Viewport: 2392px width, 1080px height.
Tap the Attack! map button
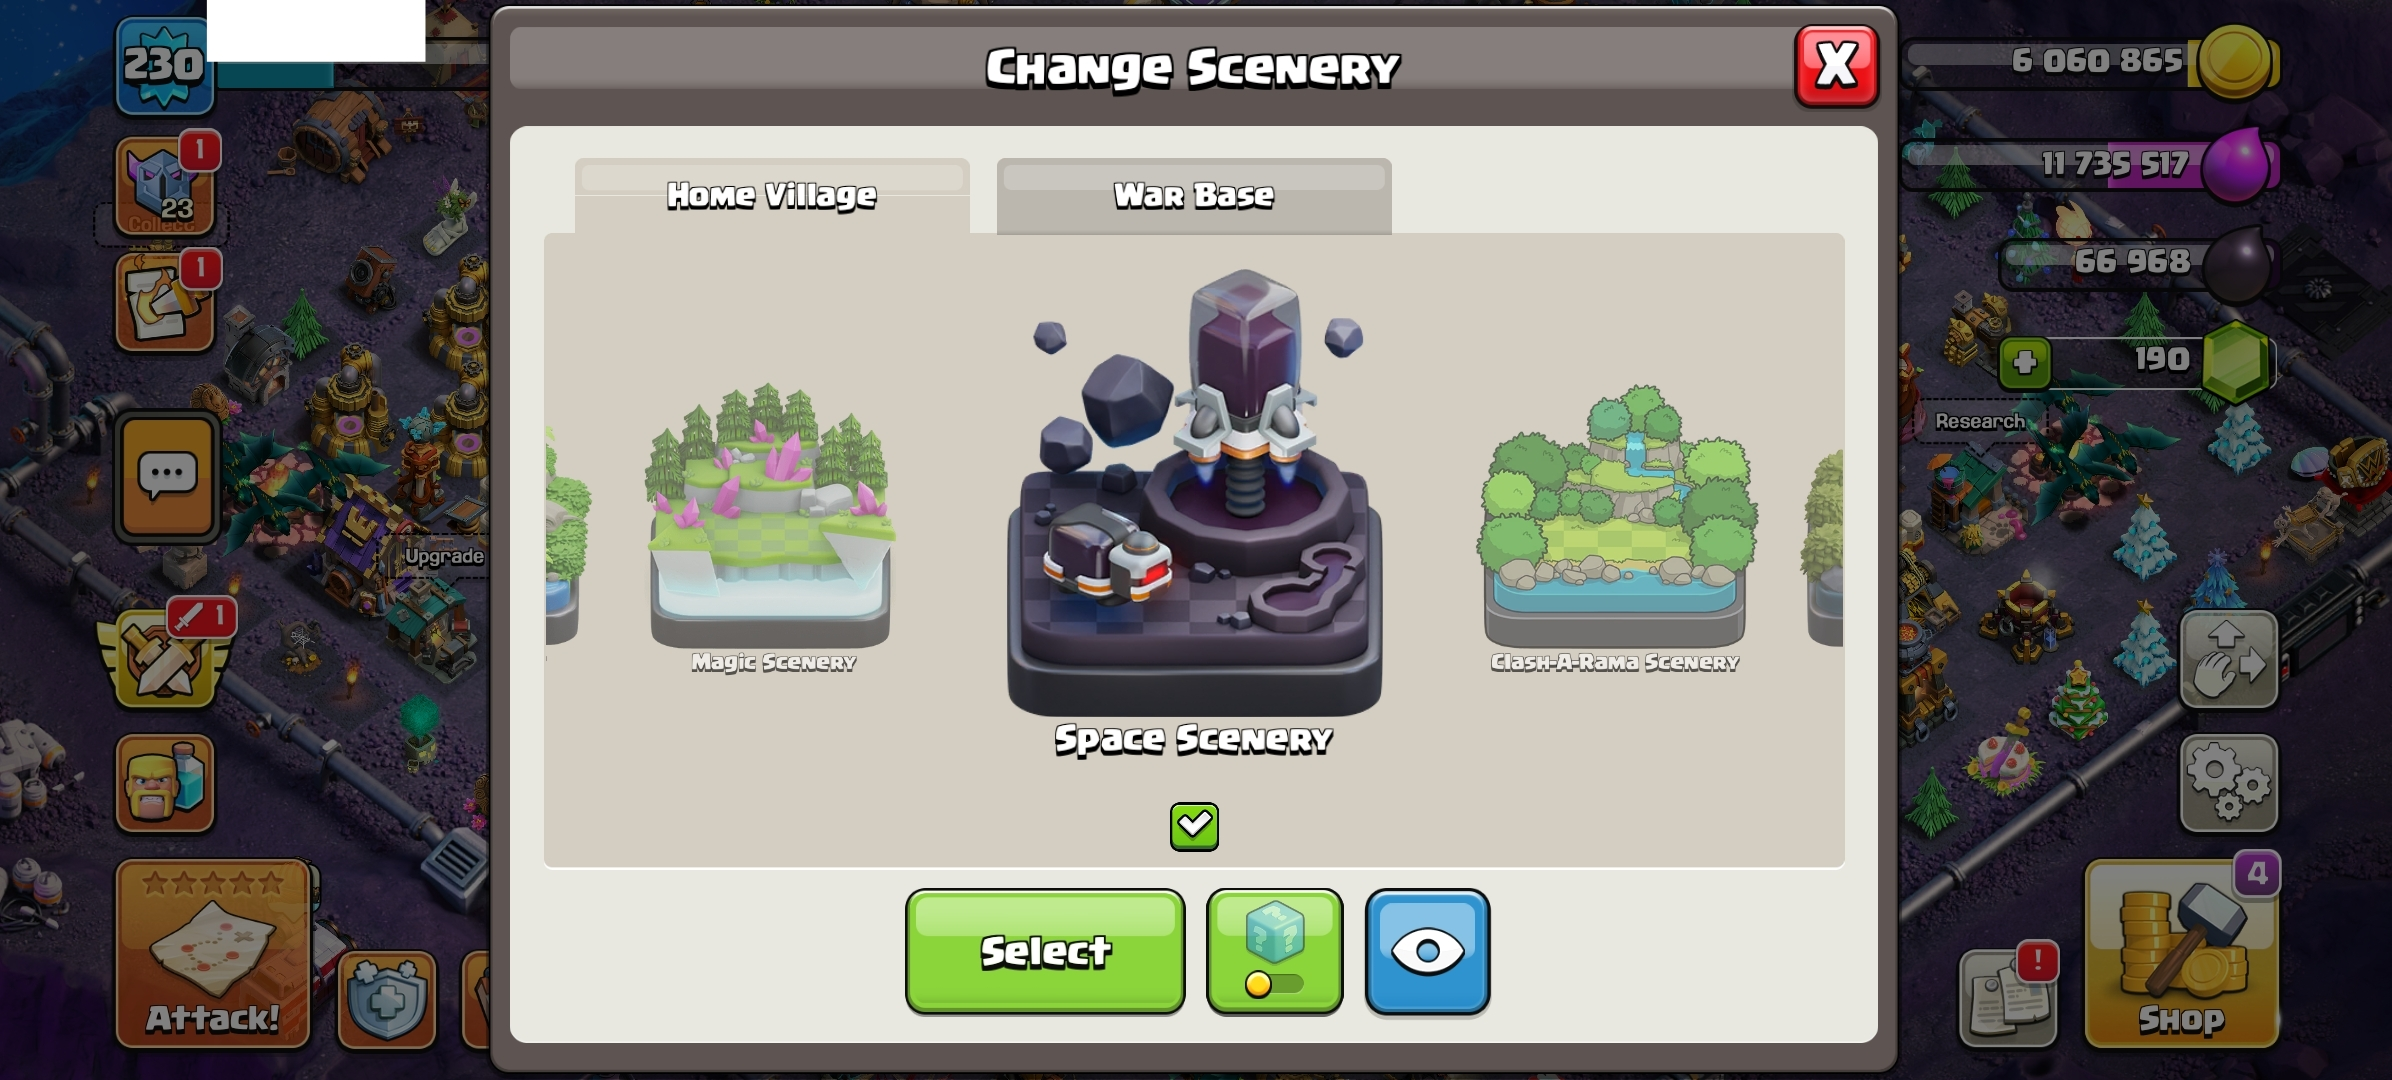(x=213, y=953)
